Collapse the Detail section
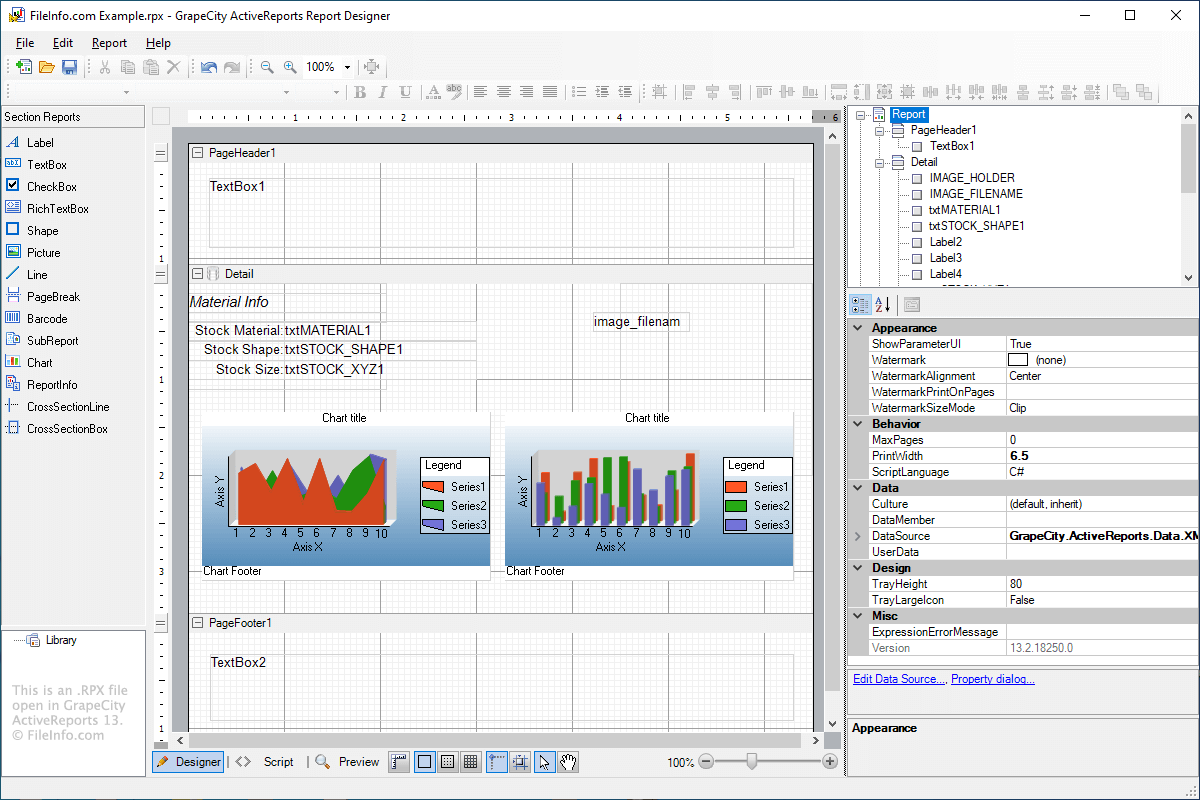1200x800 pixels. coord(197,274)
